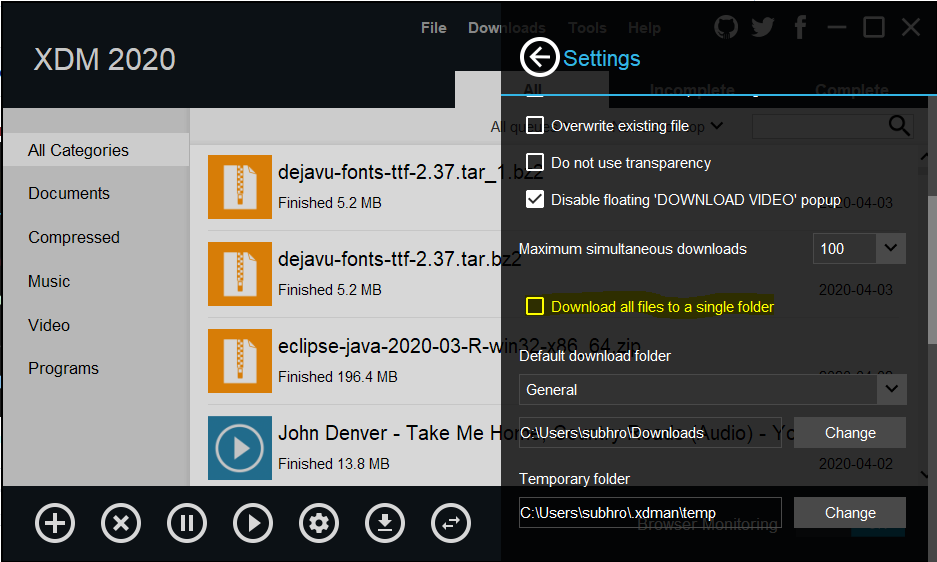The width and height of the screenshot is (937, 562).
Task: Select Music category
Action: tap(49, 281)
